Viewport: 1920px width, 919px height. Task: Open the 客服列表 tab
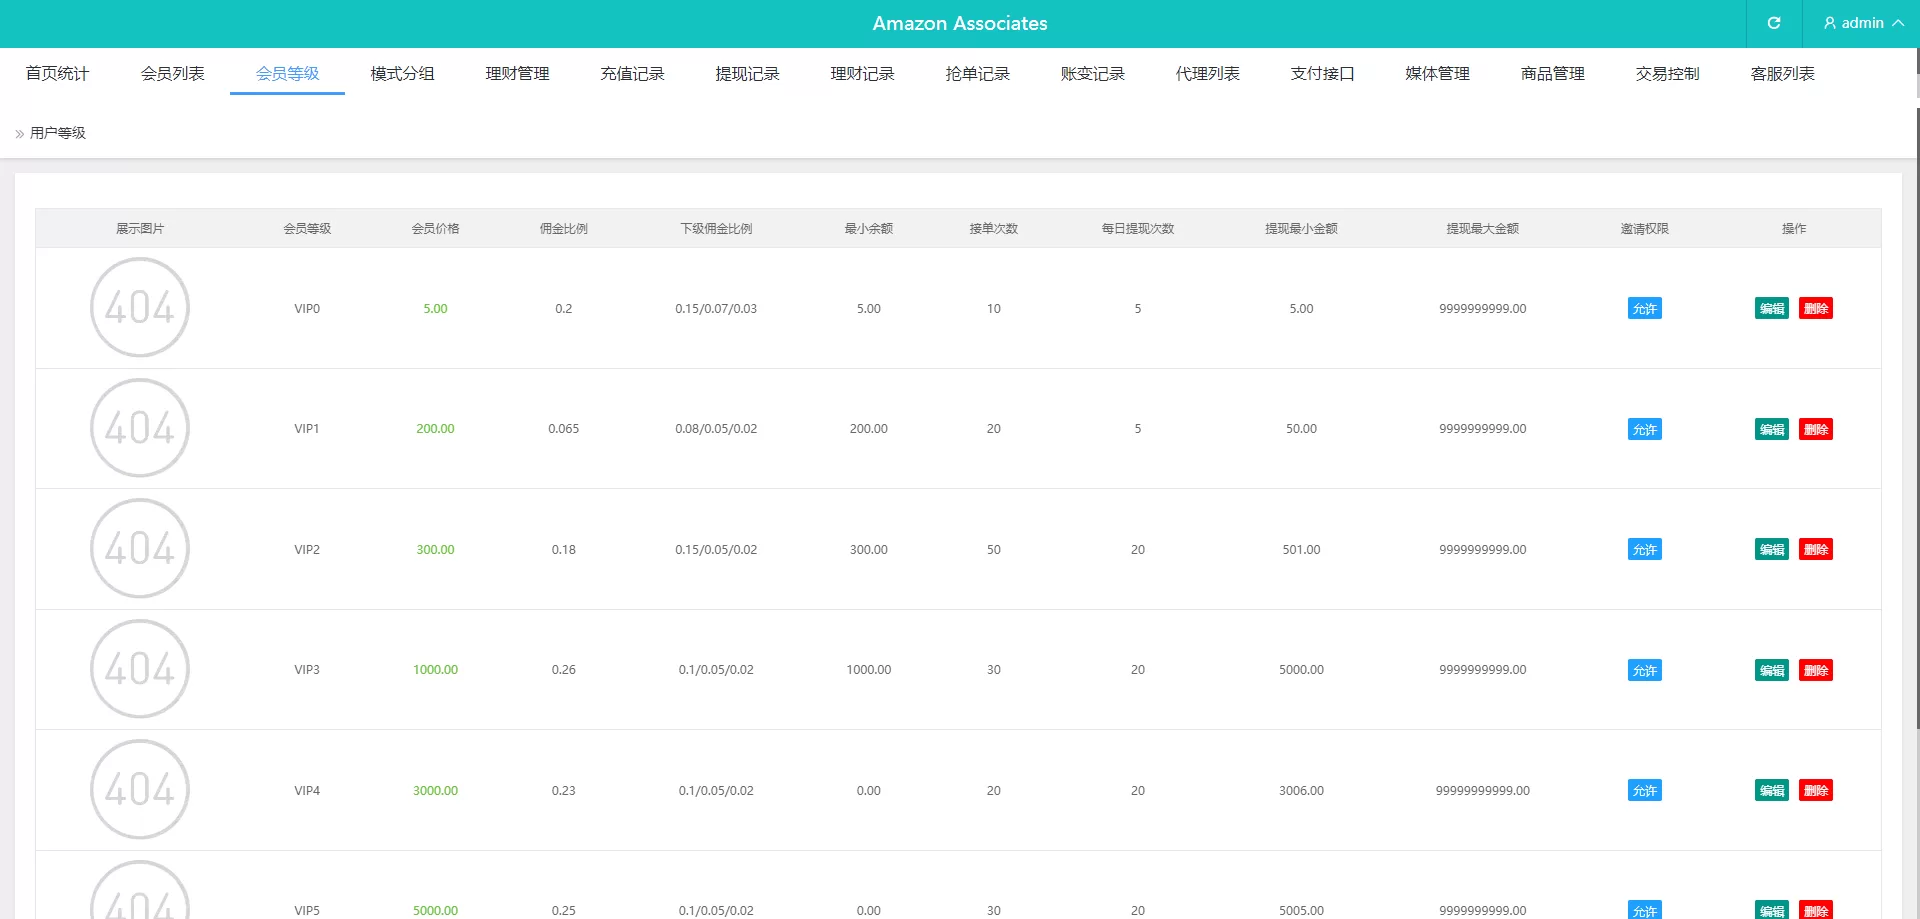pyautogui.click(x=1782, y=74)
